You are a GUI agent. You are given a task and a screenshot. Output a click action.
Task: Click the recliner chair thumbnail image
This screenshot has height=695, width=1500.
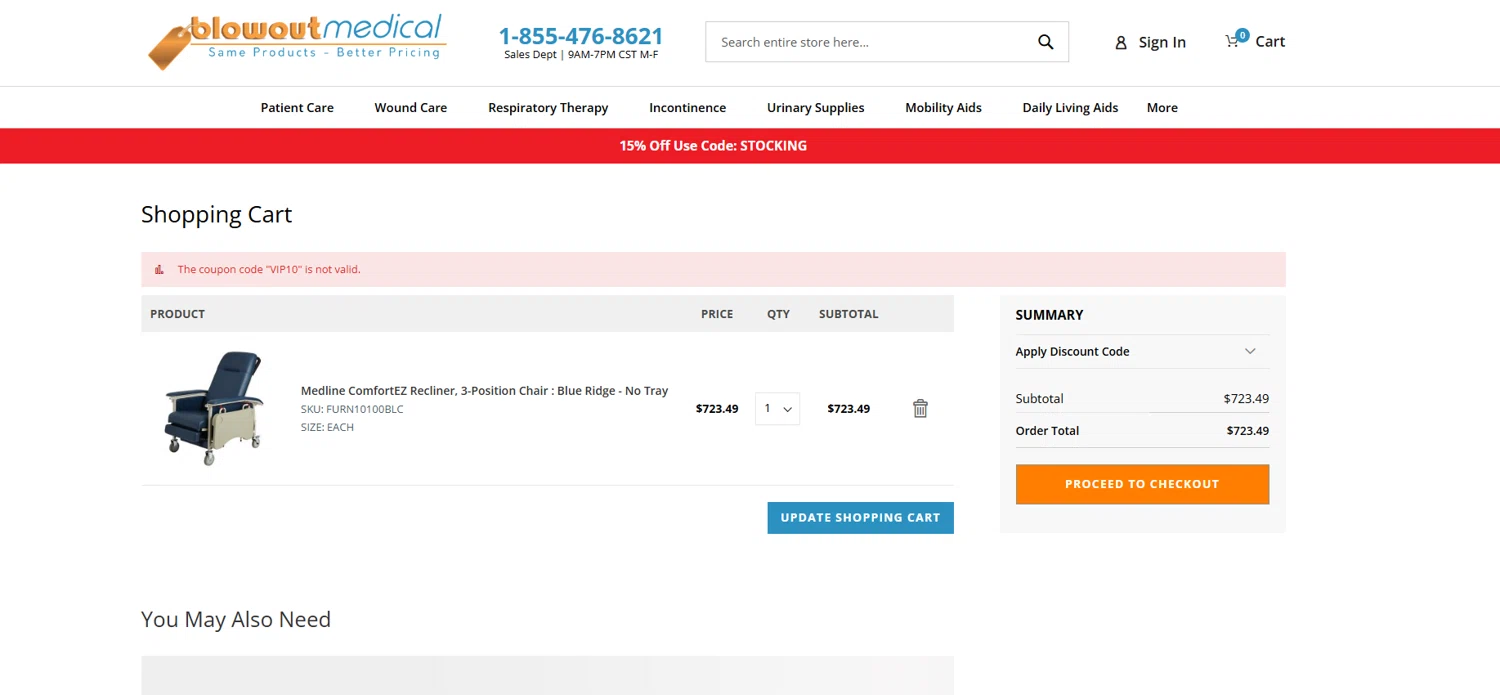click(213, 408)
